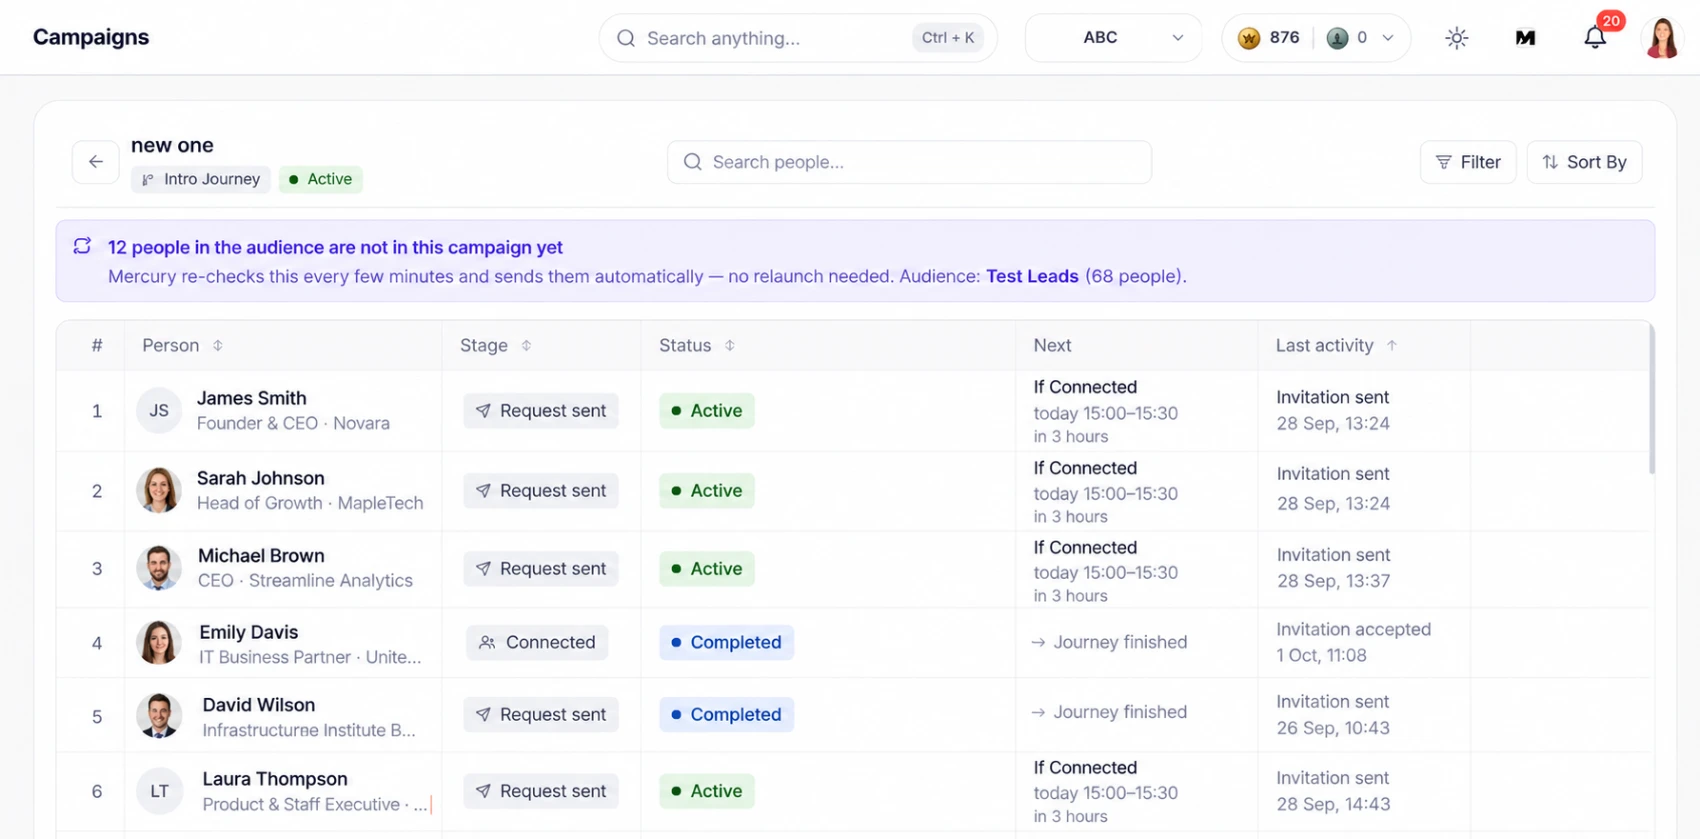The width and height of the screenshot is (1700, 839).
Task: Click David Wilson's Completed status badge
Action: coord(726,714)
